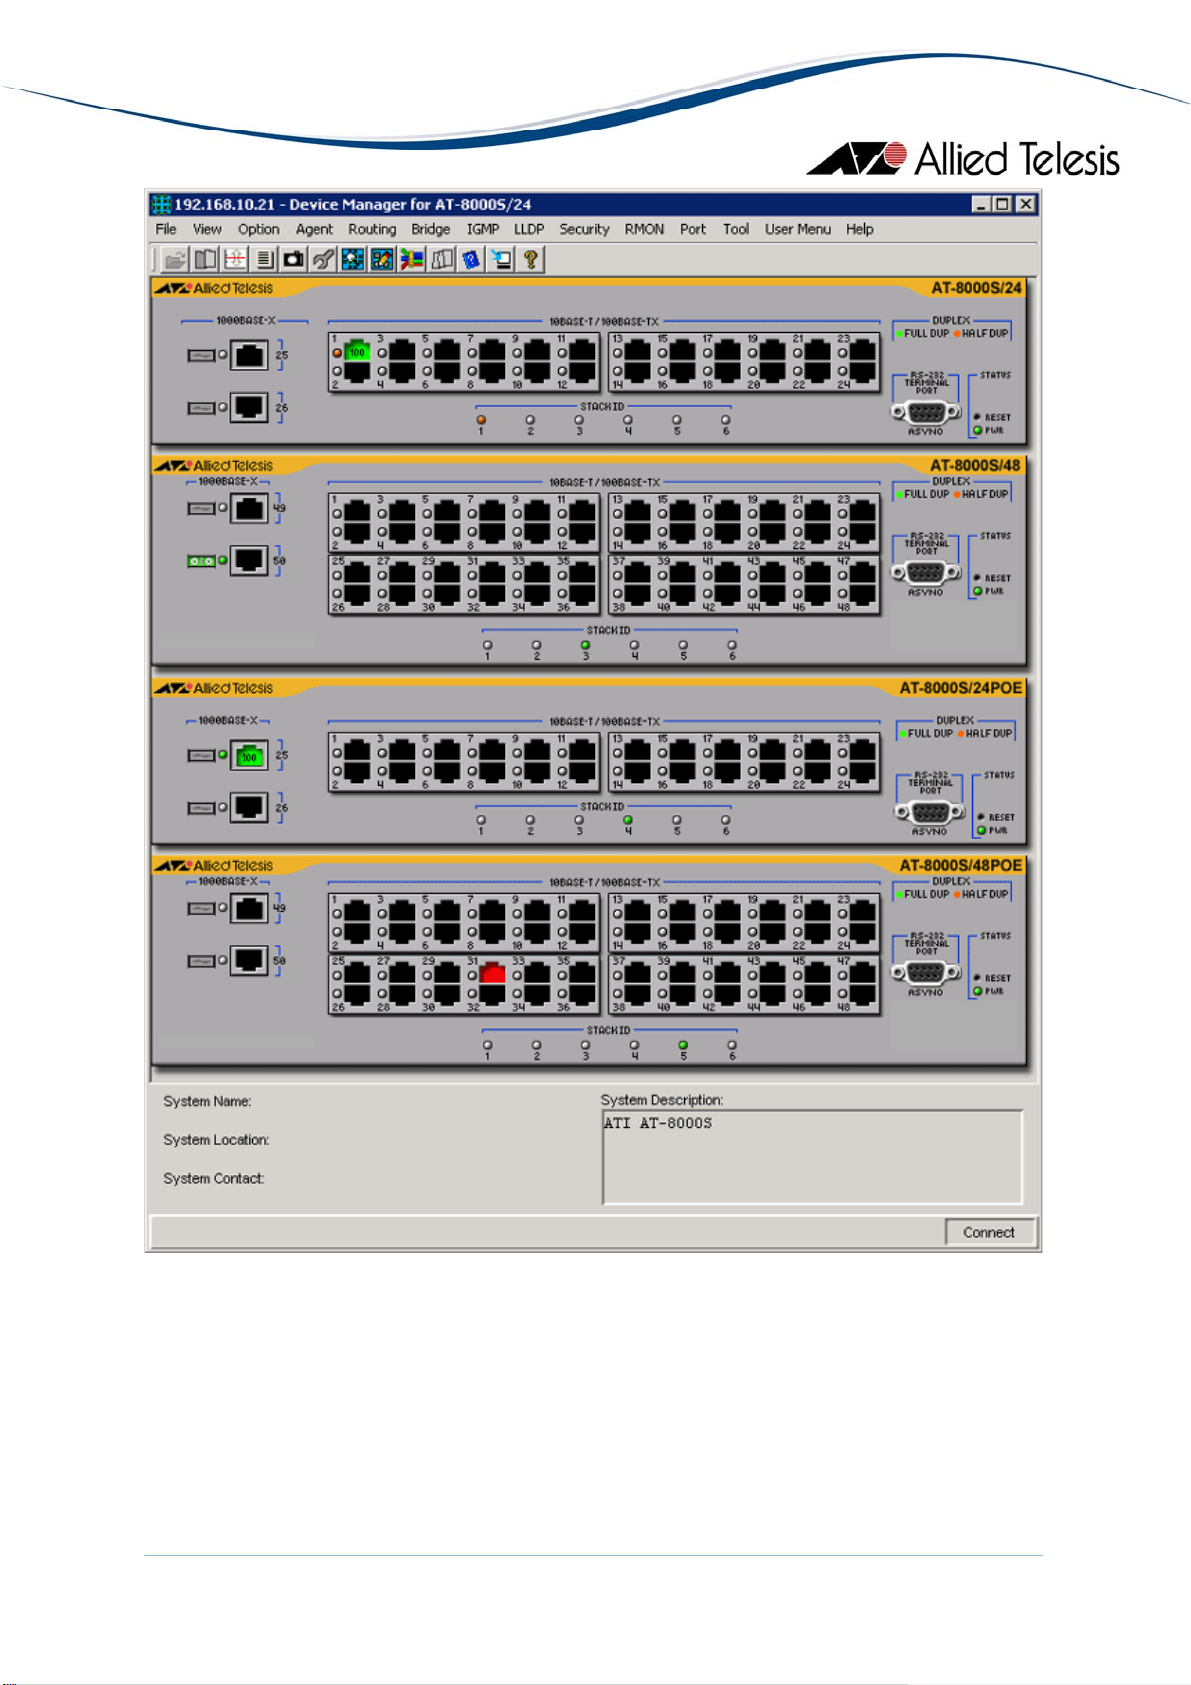Viewport: 1191px width, 1685px height.
Task: Click the gray double-page toolbar icon
Action: coord(442,260)
